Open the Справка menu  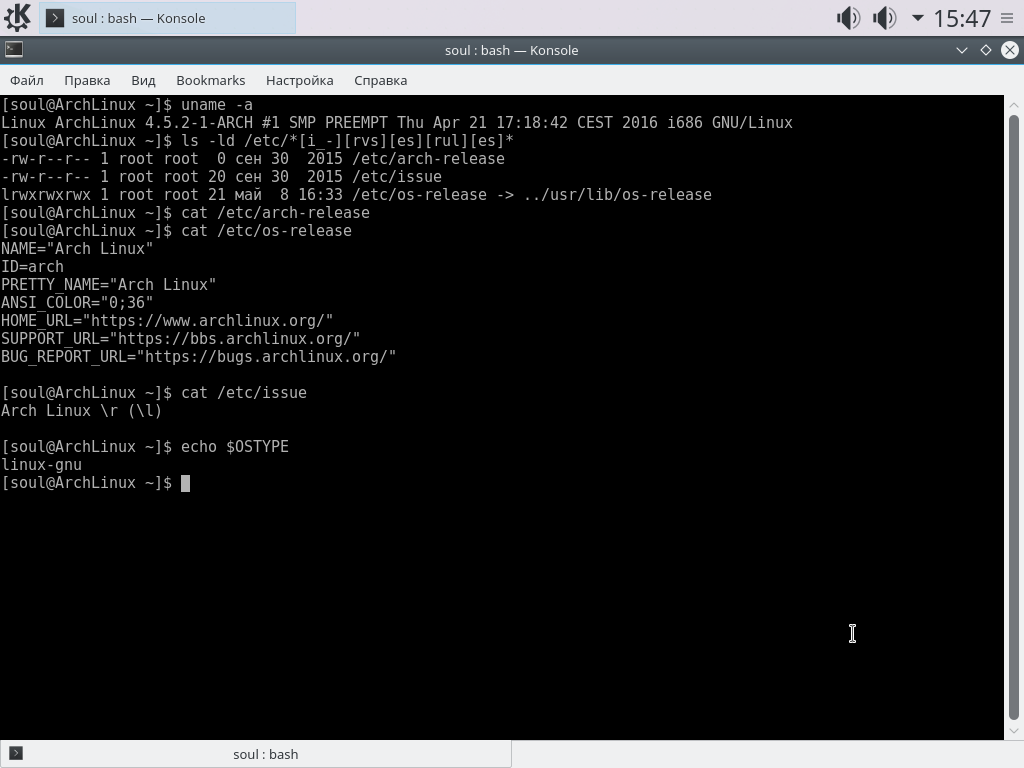pyautogui.click(x=380, y=80)
